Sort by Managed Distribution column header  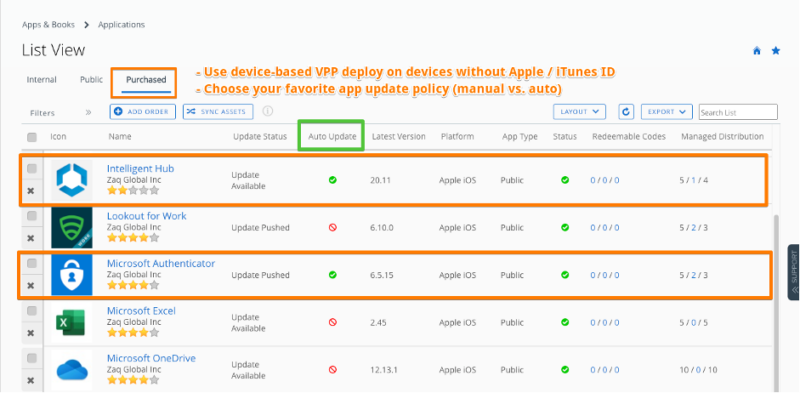coord(722,137)
